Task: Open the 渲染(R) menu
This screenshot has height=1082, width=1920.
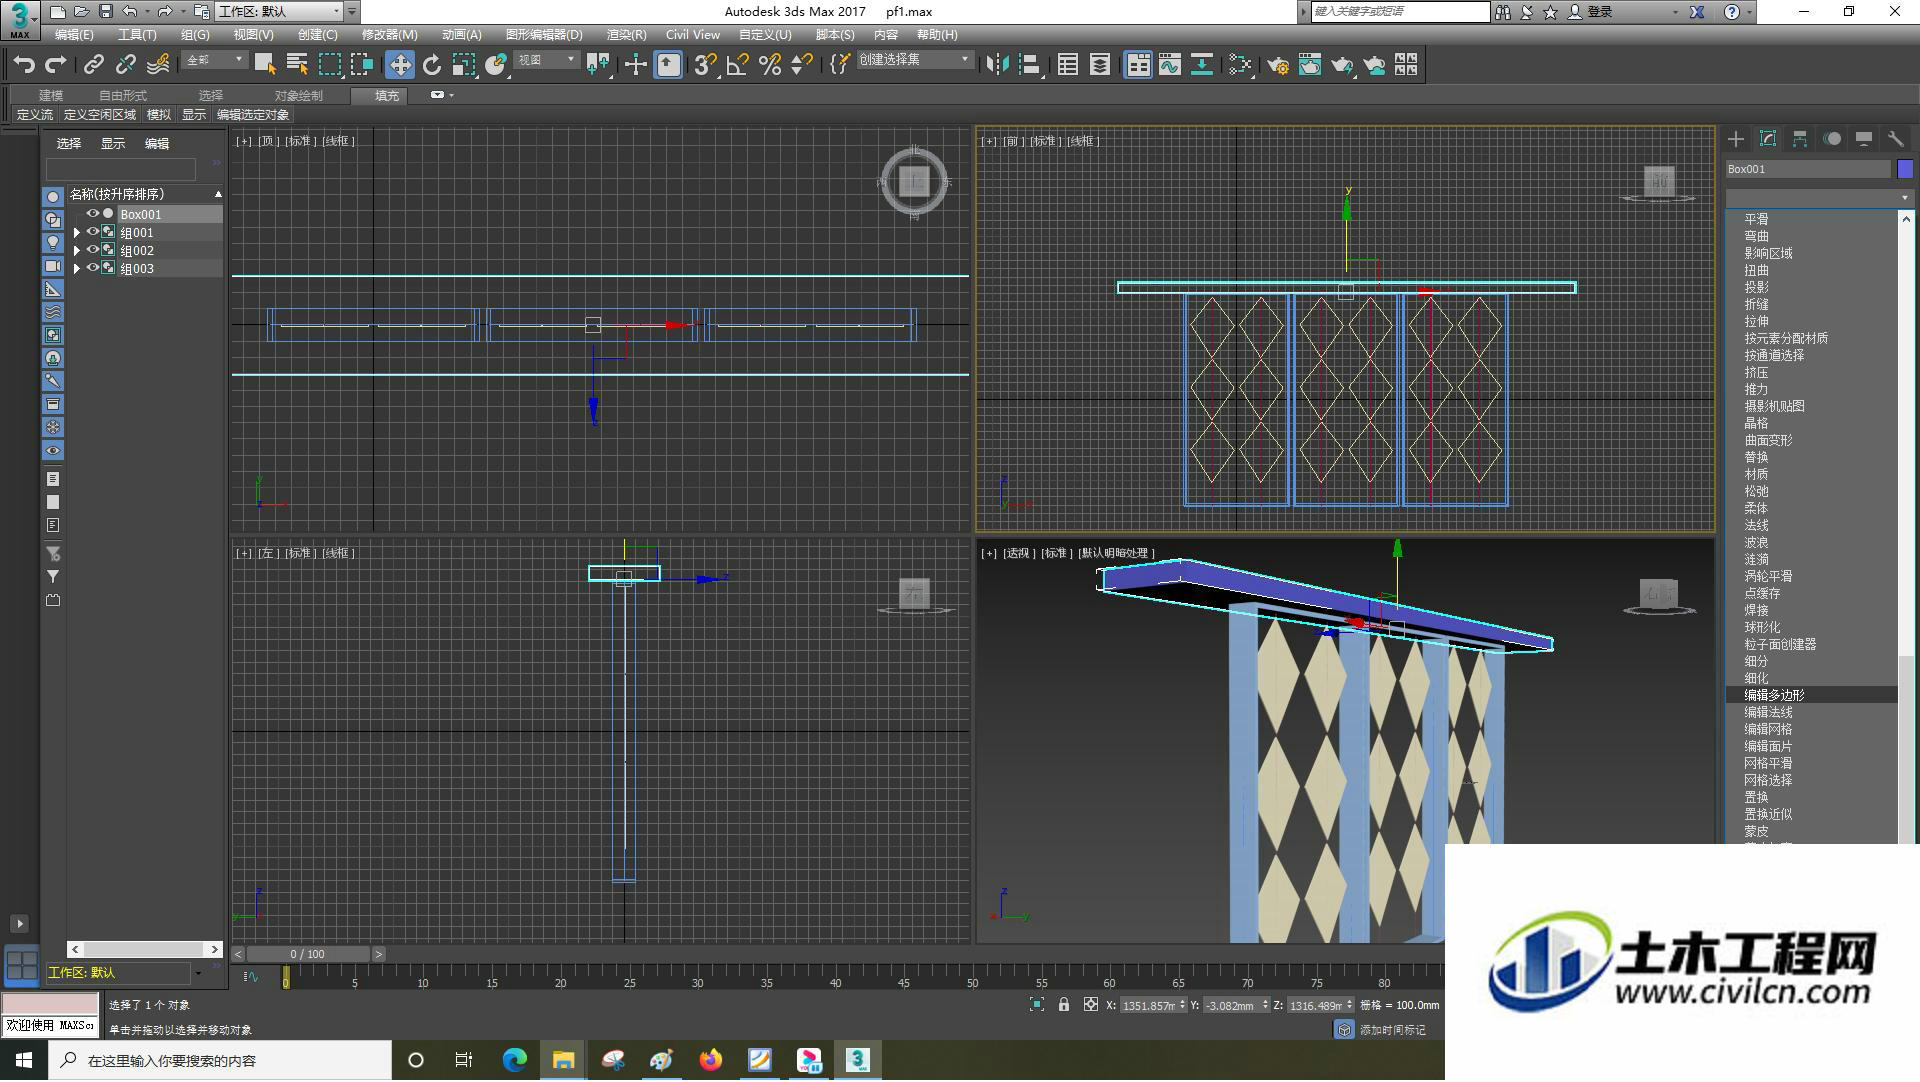Action: (x=626, y=34)
